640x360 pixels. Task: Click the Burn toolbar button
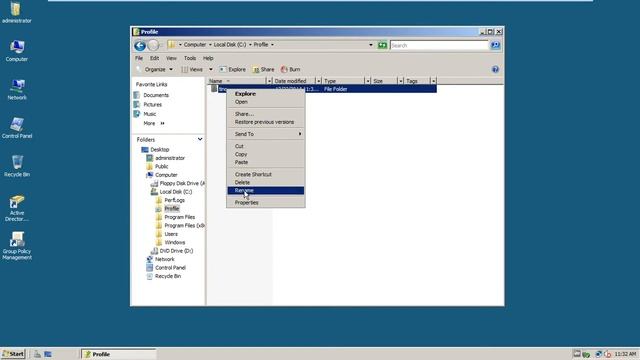pos(290,69)
